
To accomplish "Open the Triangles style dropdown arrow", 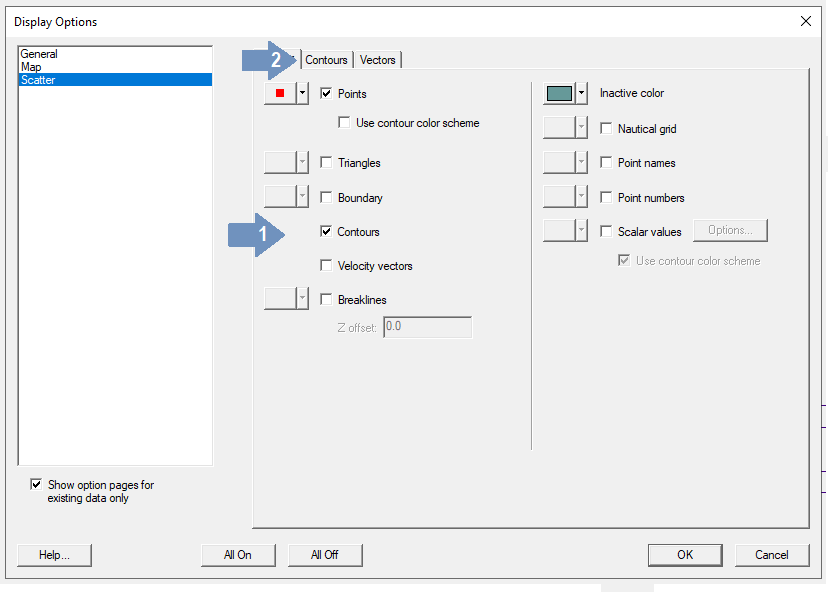I will pyautogui.click(x=302, y=162).
